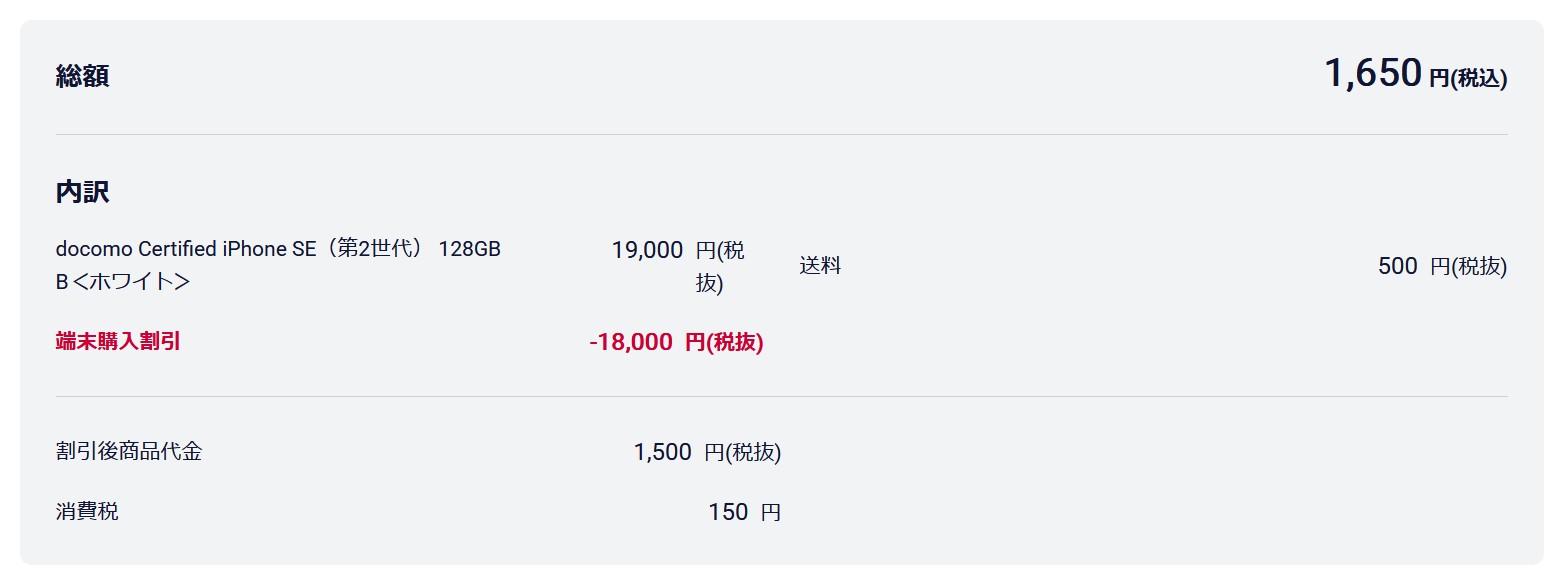This screenshot has height=581, width=1567.
Task: Click the 19,000 device price
Action: tap(647, 250)
